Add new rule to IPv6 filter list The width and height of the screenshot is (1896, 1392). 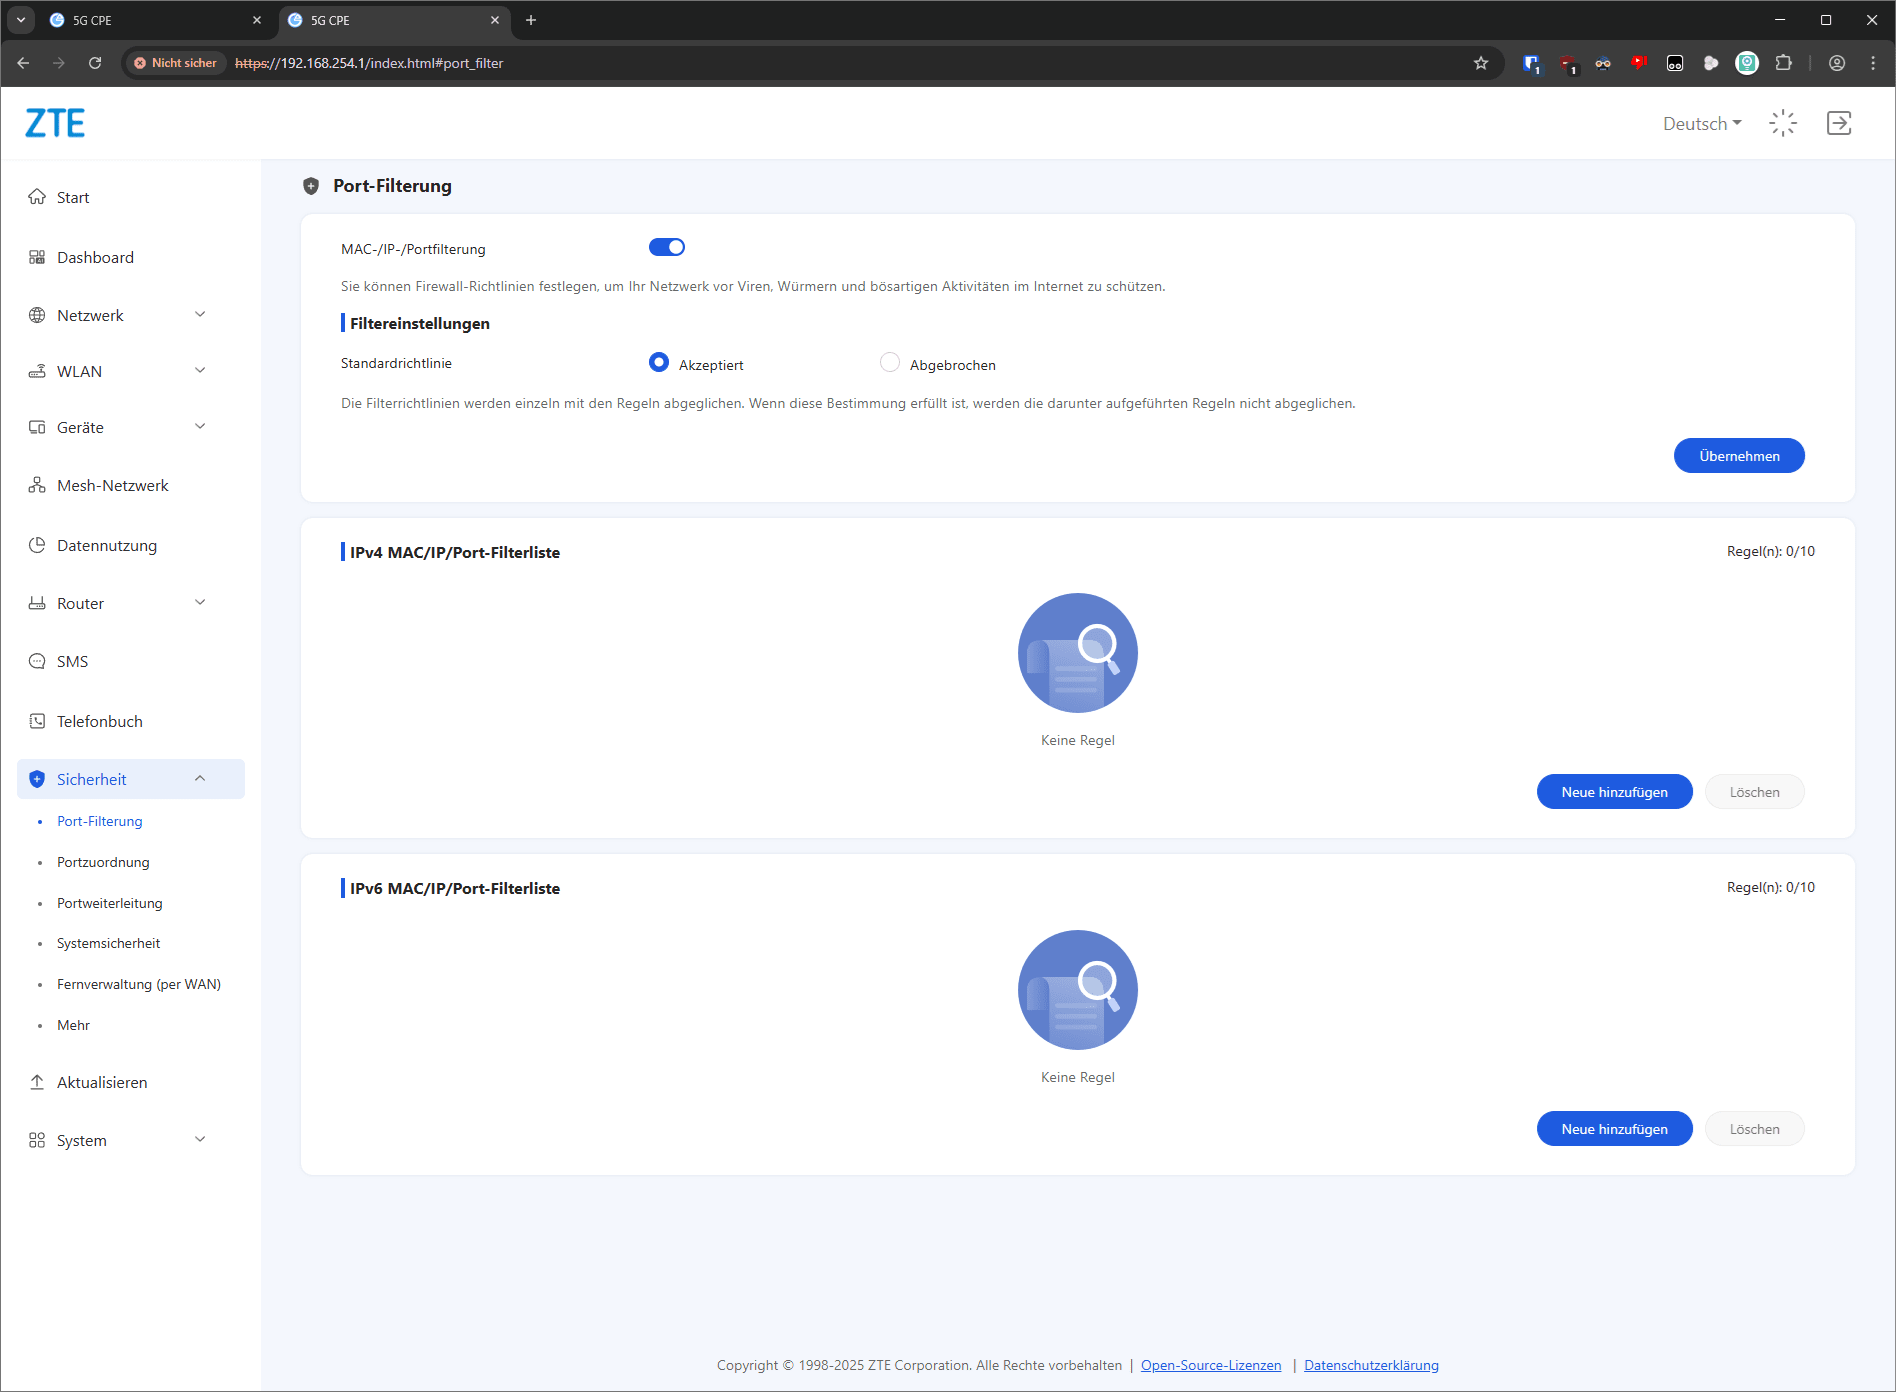(1614, 1129)
